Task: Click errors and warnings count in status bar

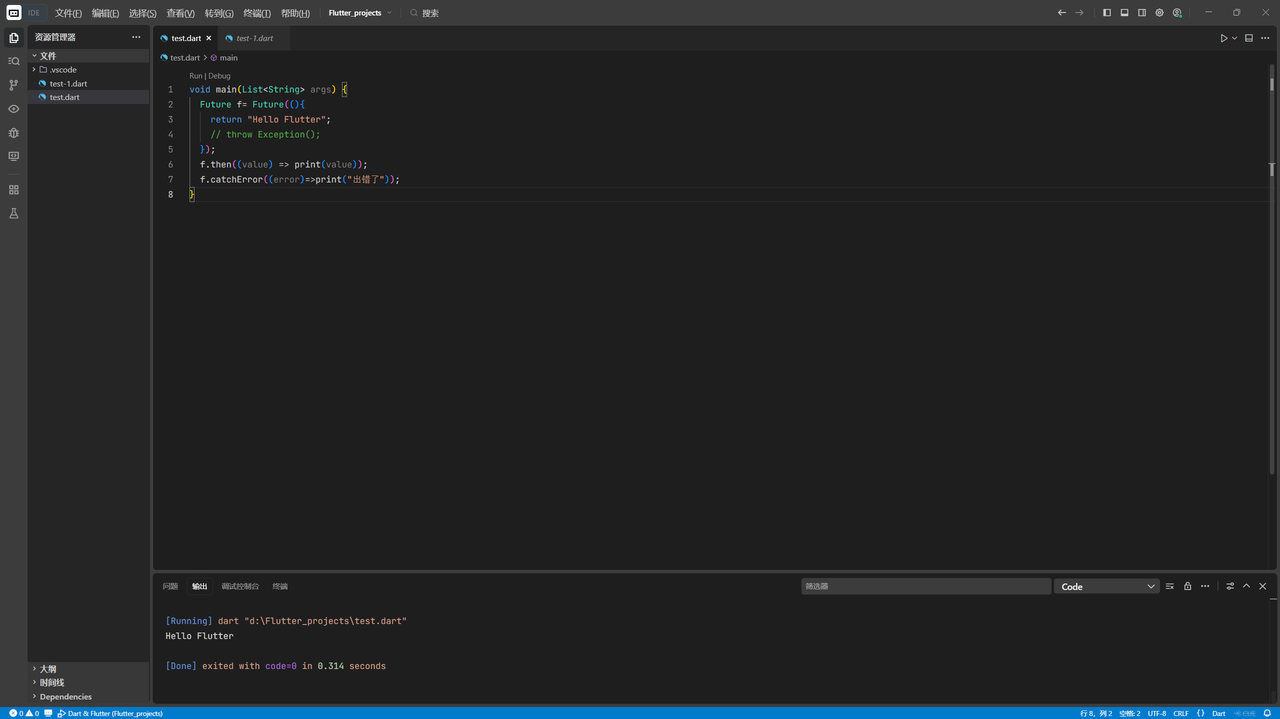Action: pos(24,713)
